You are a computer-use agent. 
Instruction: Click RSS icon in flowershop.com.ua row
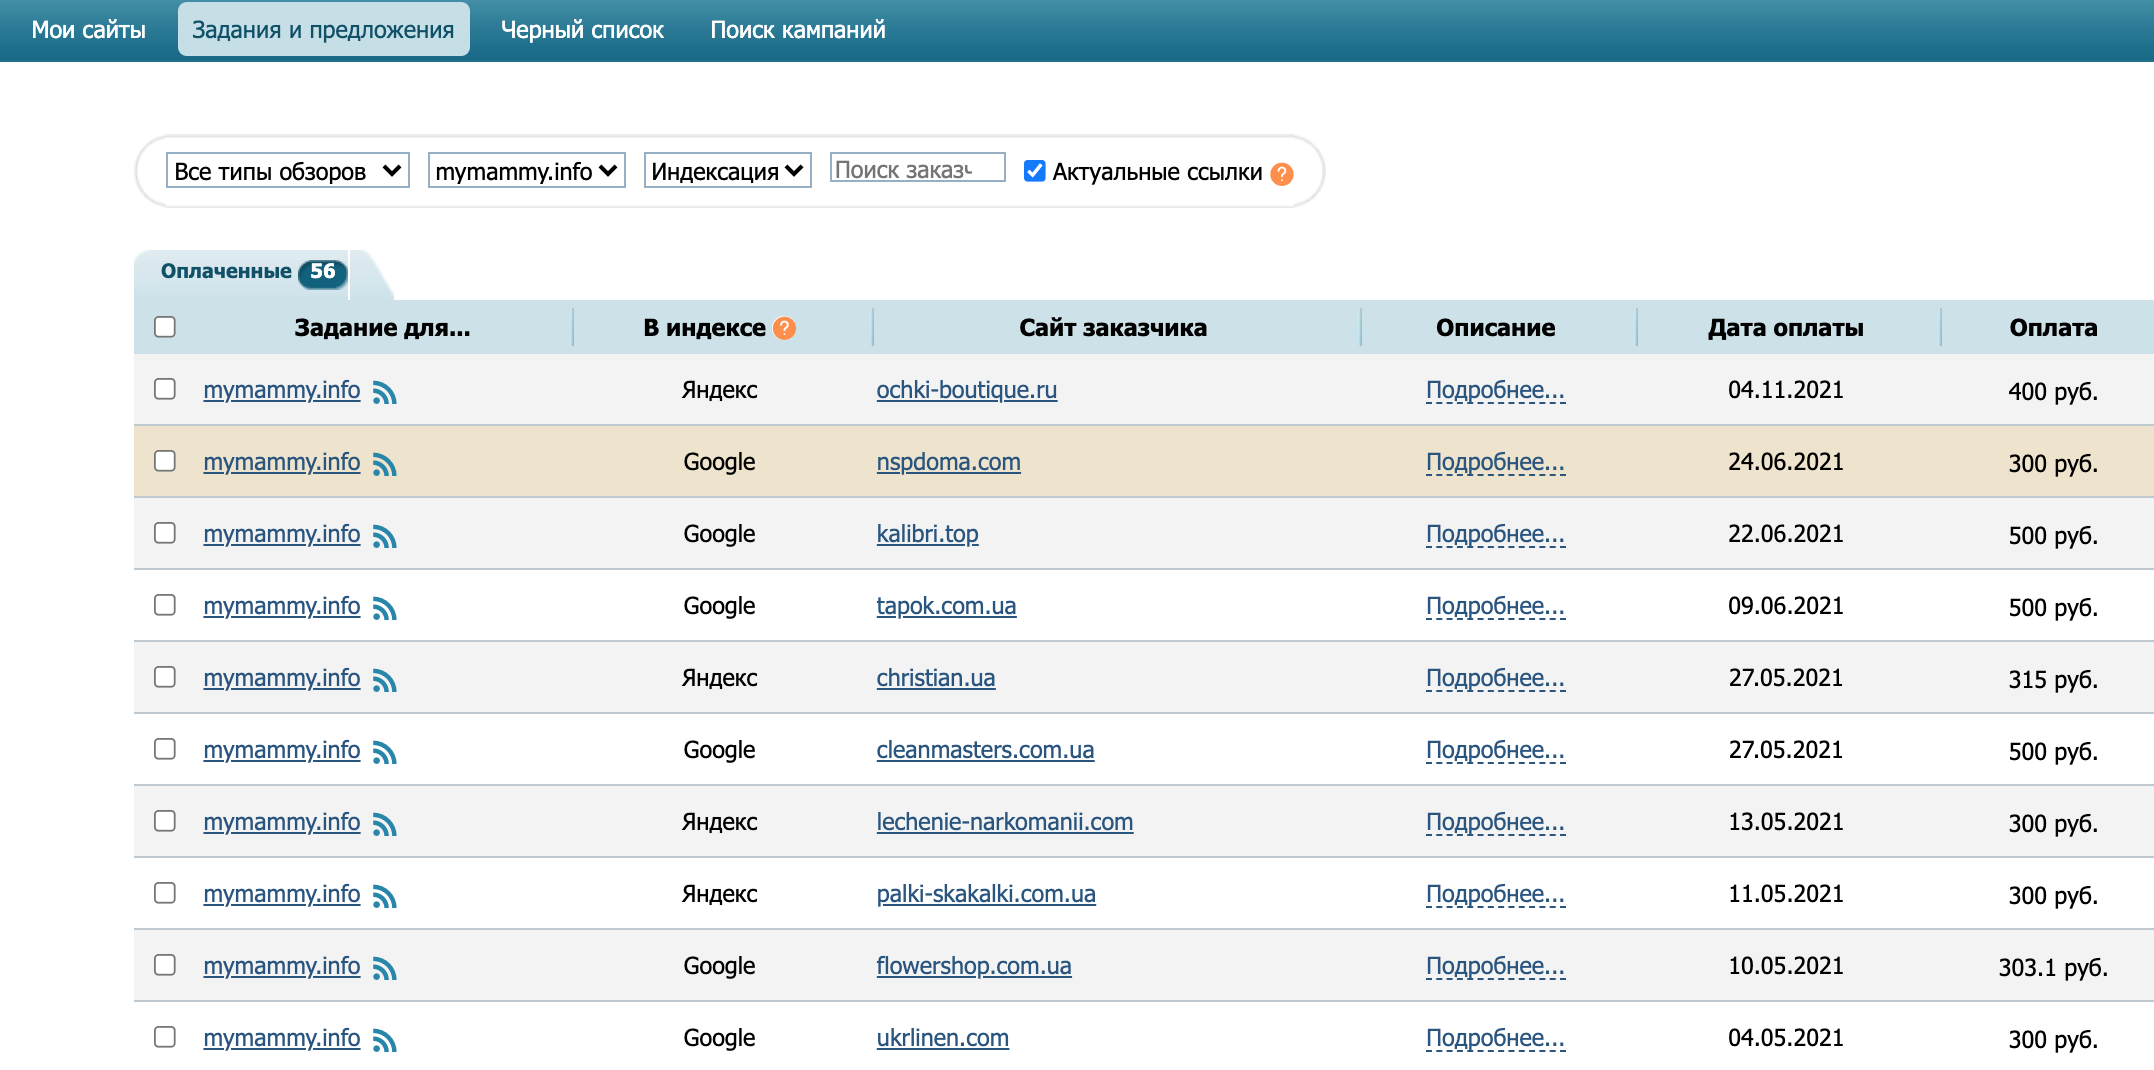[x=385, y=969]
